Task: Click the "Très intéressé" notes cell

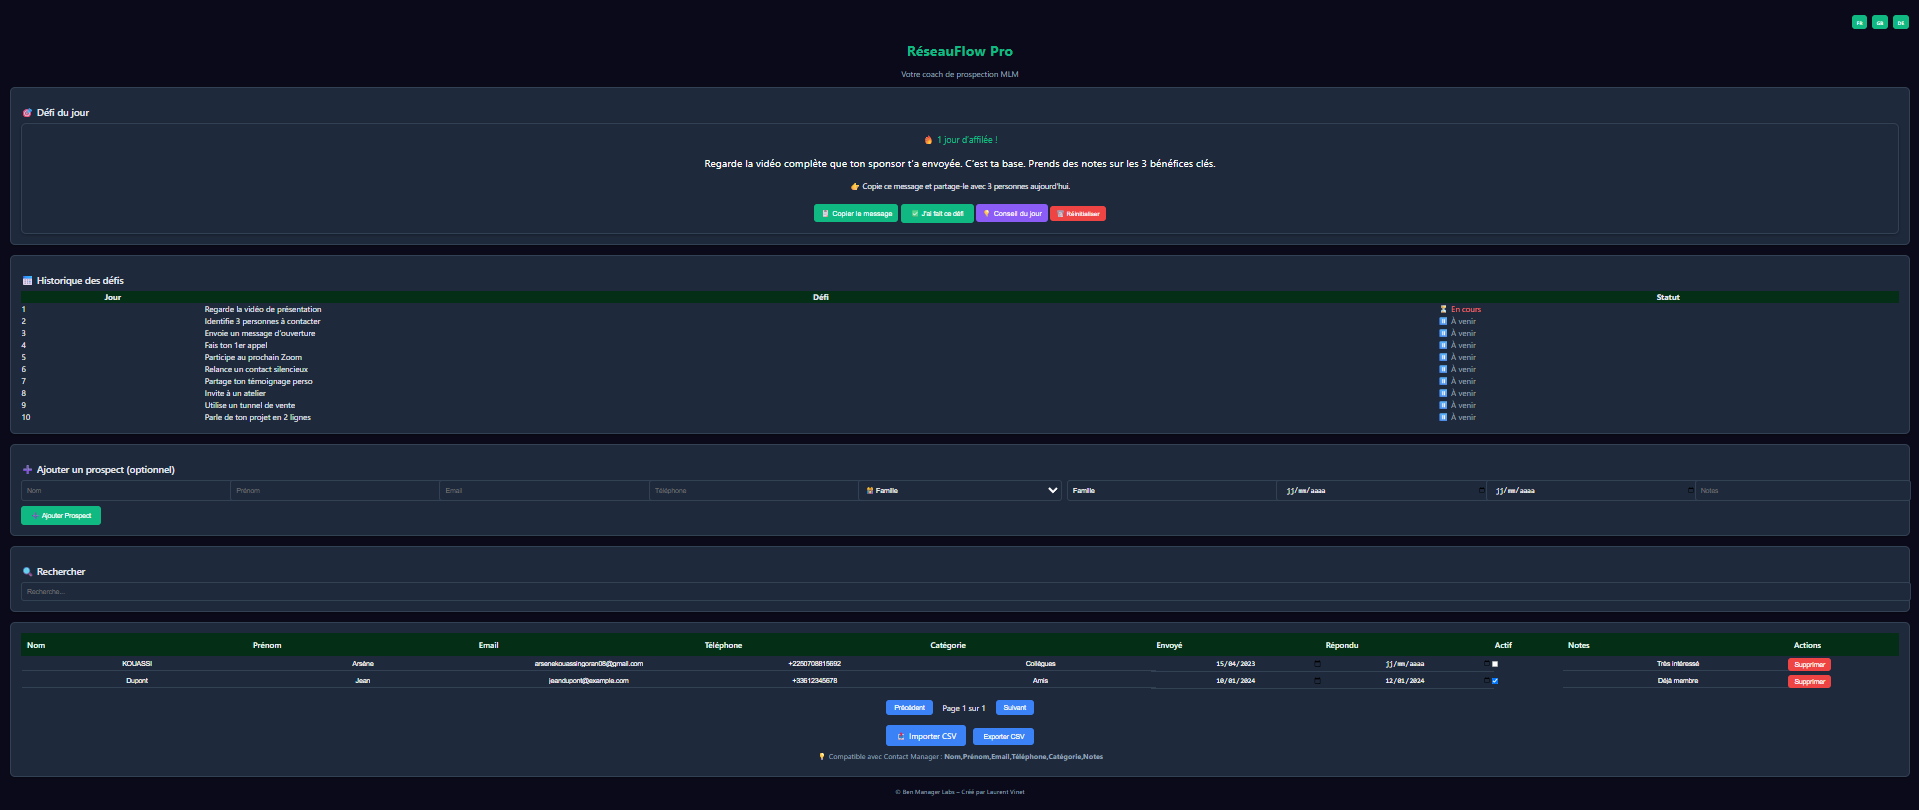Action: (1678, 664)
